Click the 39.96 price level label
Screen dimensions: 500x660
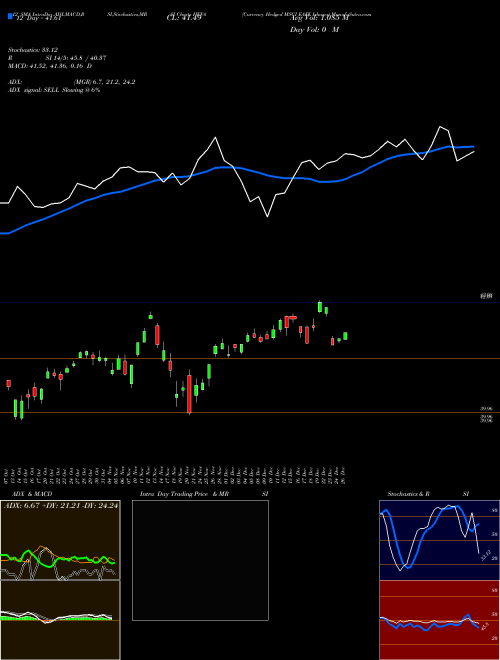coord(486,409)
